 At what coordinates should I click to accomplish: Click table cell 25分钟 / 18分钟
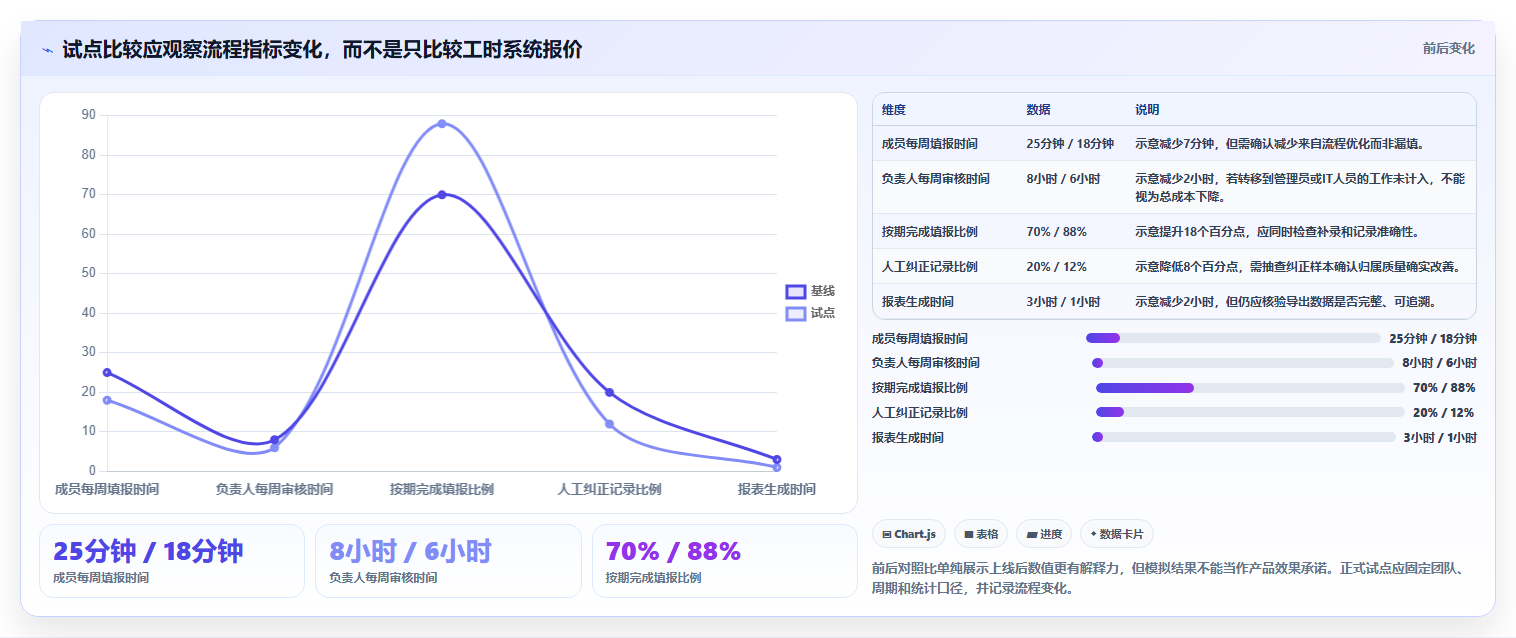(1070, 144)
